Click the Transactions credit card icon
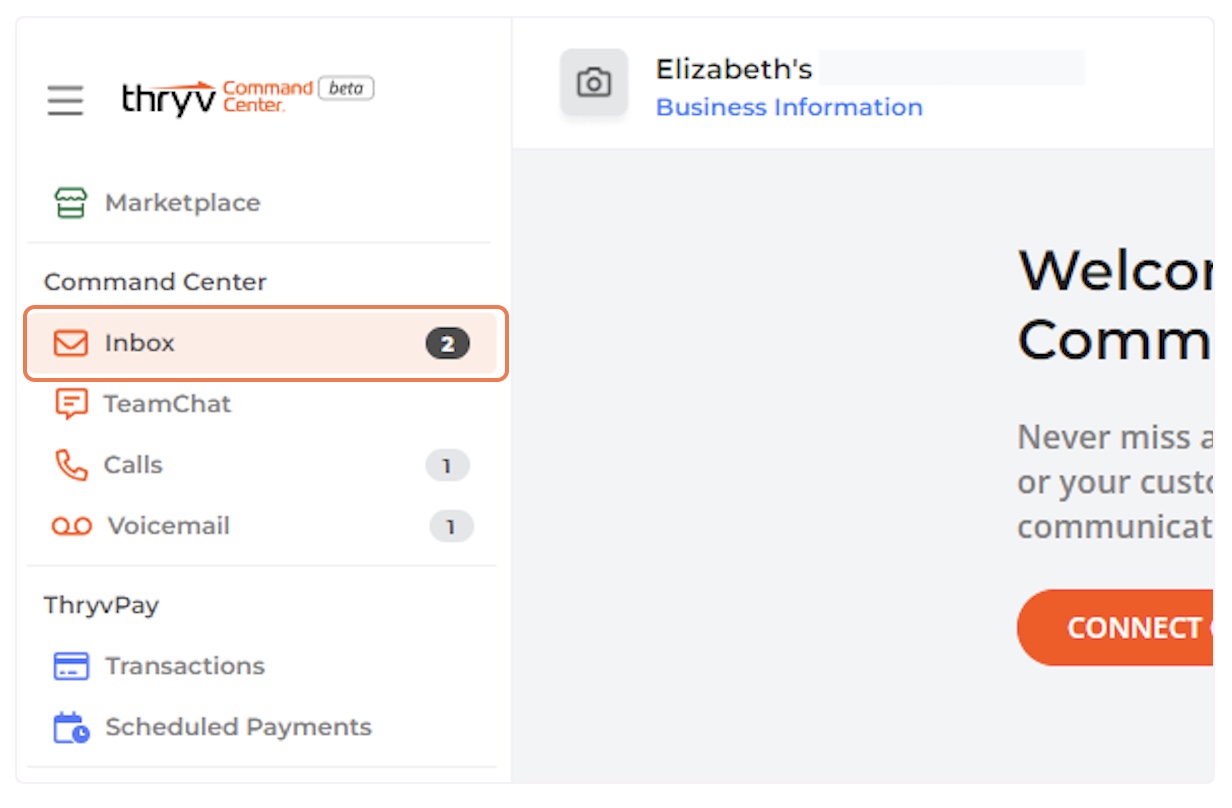 pyautogui.click(x=71, y=666)
